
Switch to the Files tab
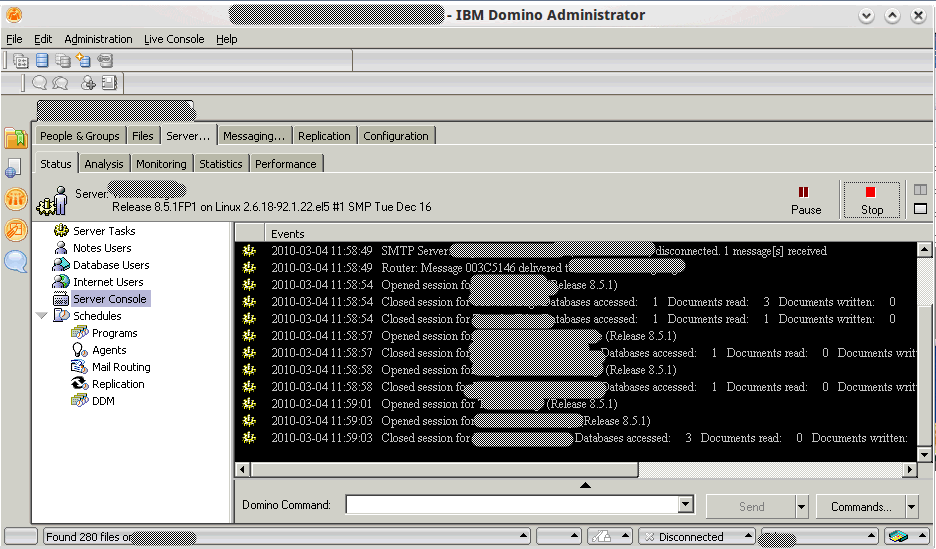coord(143,135)
